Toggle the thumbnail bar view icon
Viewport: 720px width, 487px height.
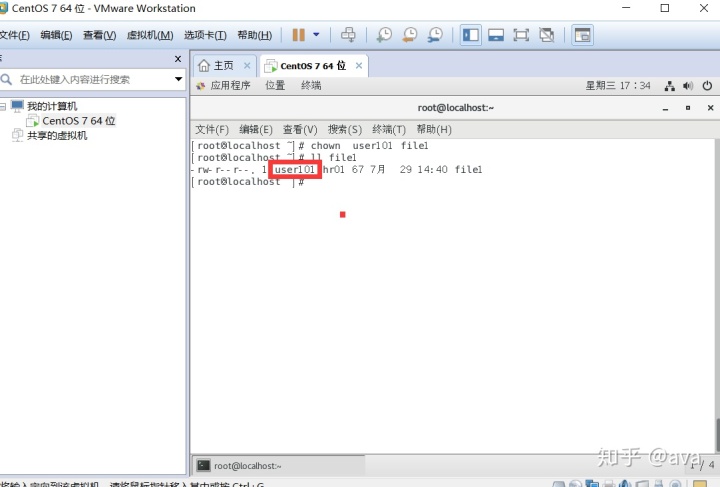496,35
